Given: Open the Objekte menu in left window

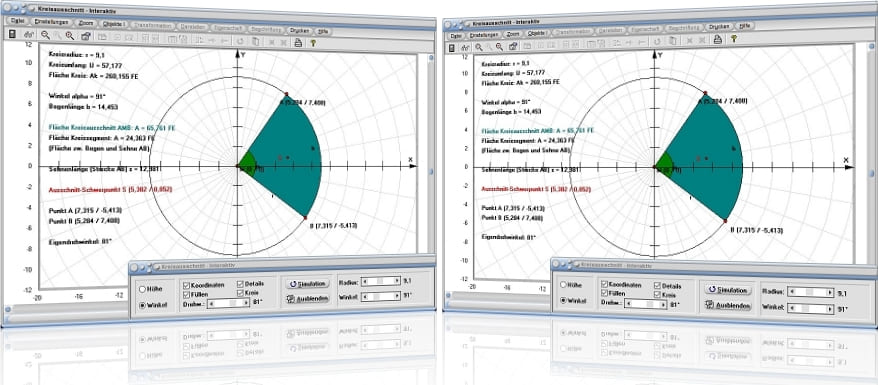Looking at the screenshot, I should (114, 24).
